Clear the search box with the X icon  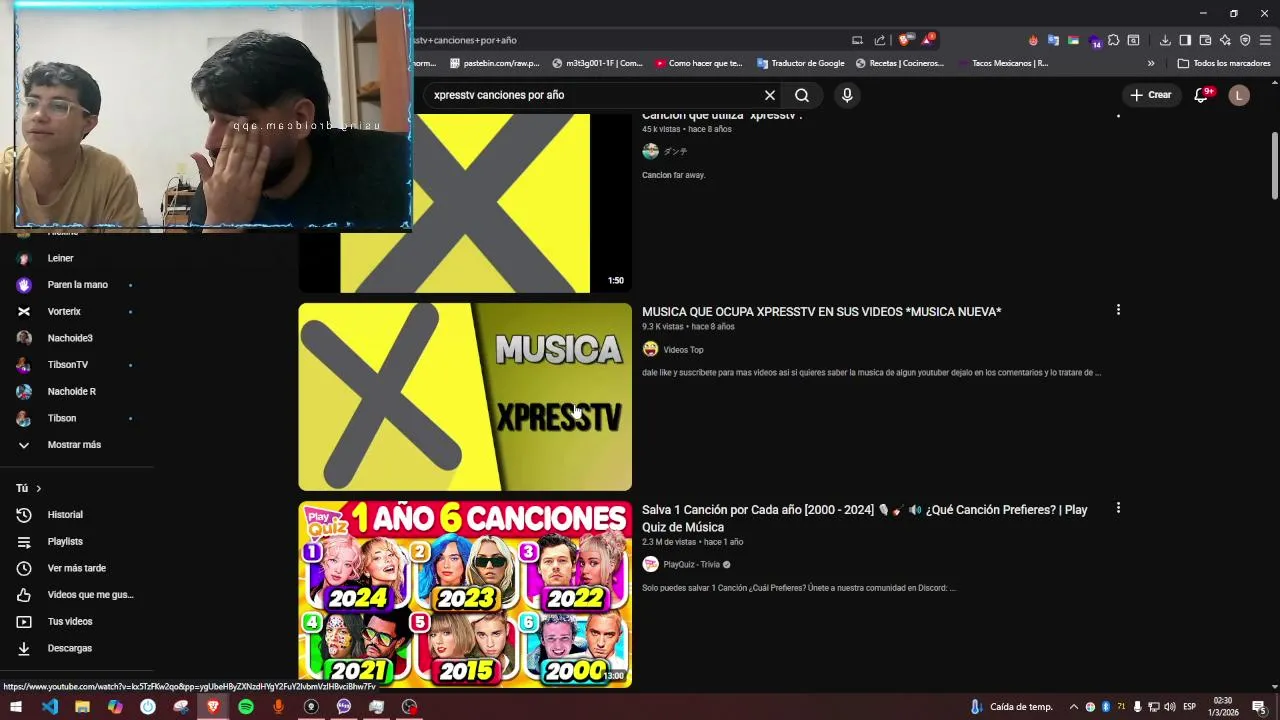pos(770,95)
